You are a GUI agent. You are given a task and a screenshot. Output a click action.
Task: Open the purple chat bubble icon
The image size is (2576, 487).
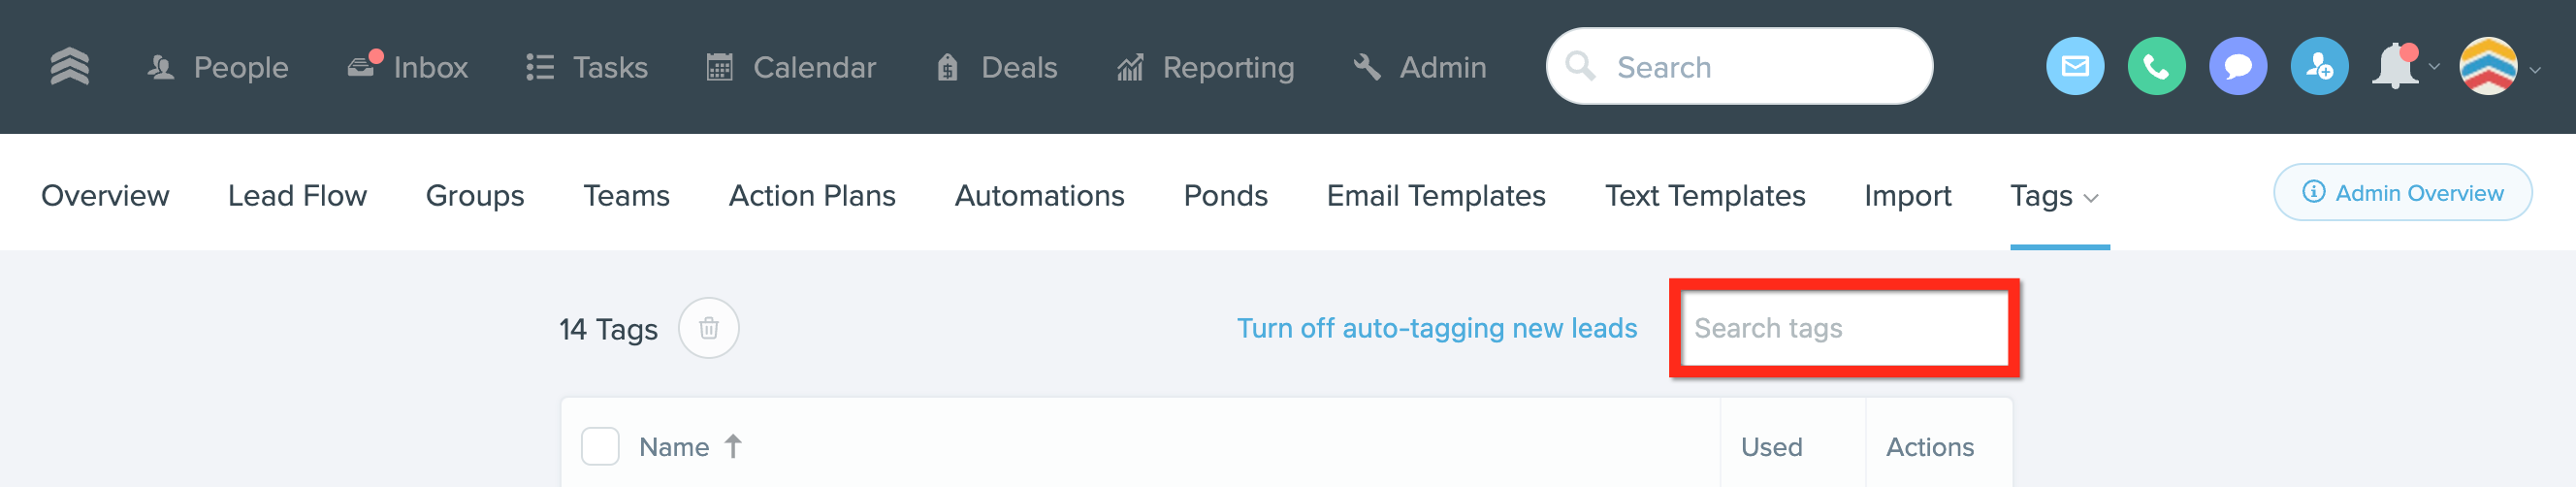(x=2237, y=67)
